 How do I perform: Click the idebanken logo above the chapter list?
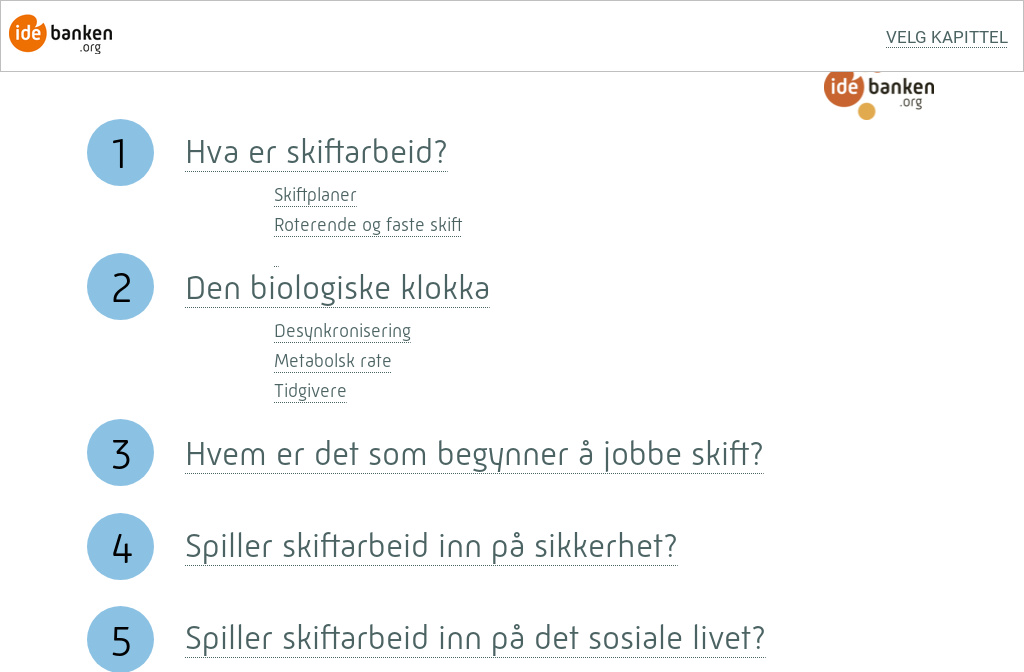[878, 90]
